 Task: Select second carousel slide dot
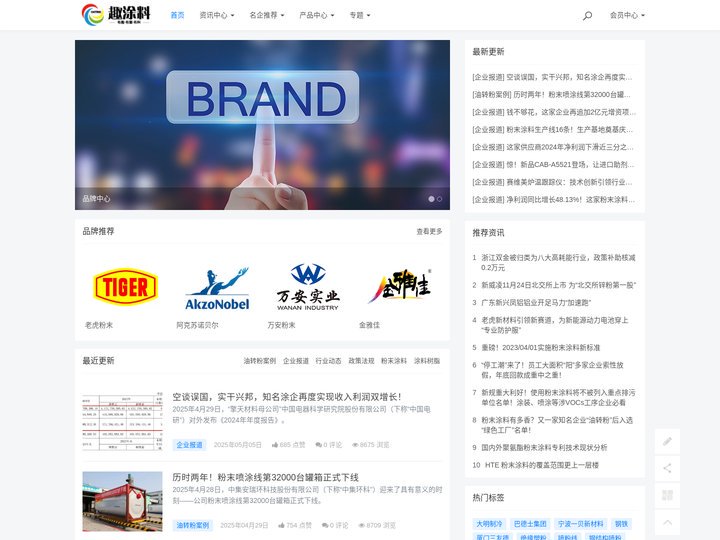point(439,199)
